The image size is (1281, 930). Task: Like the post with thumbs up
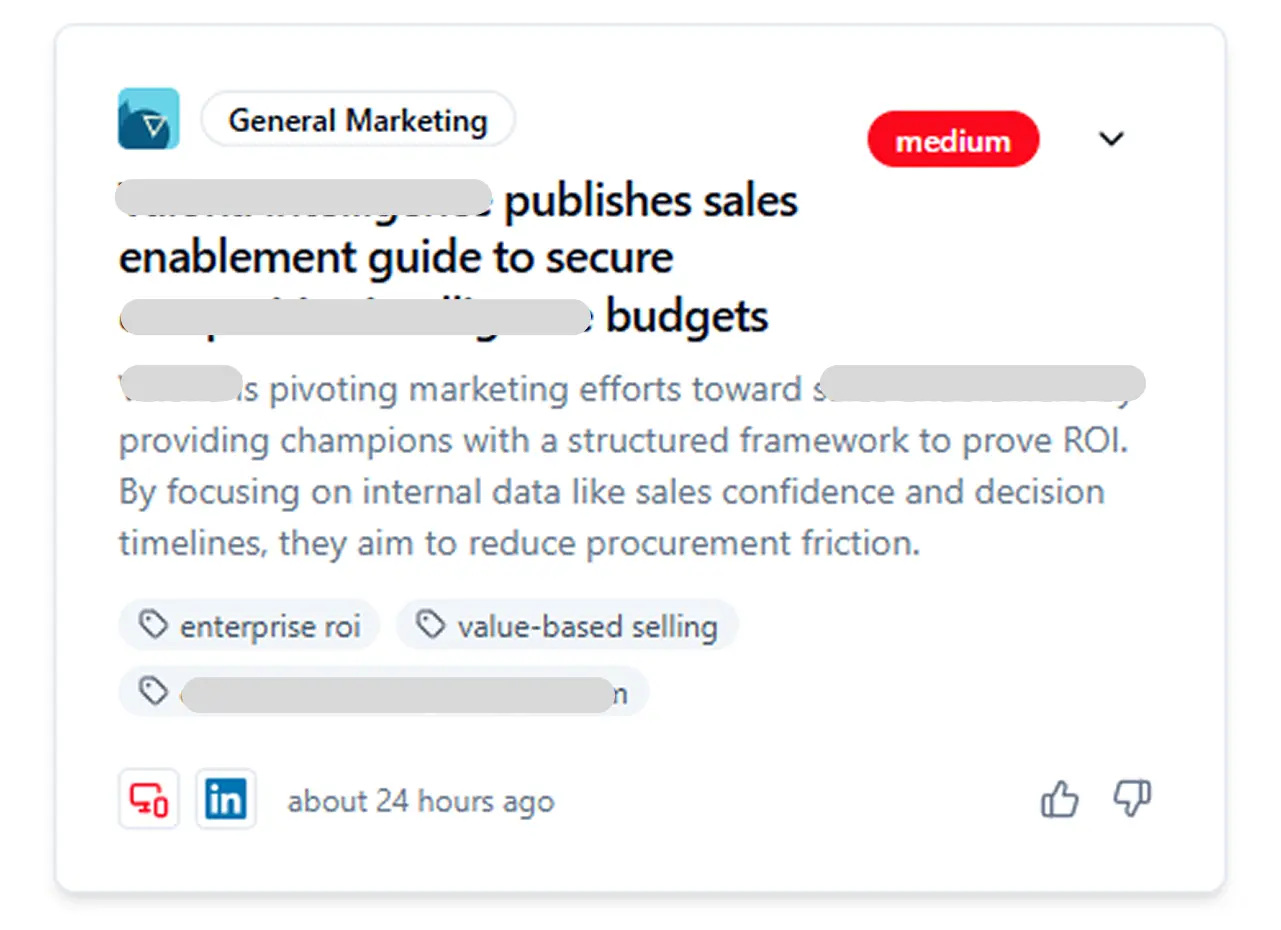click(1060, 800)
